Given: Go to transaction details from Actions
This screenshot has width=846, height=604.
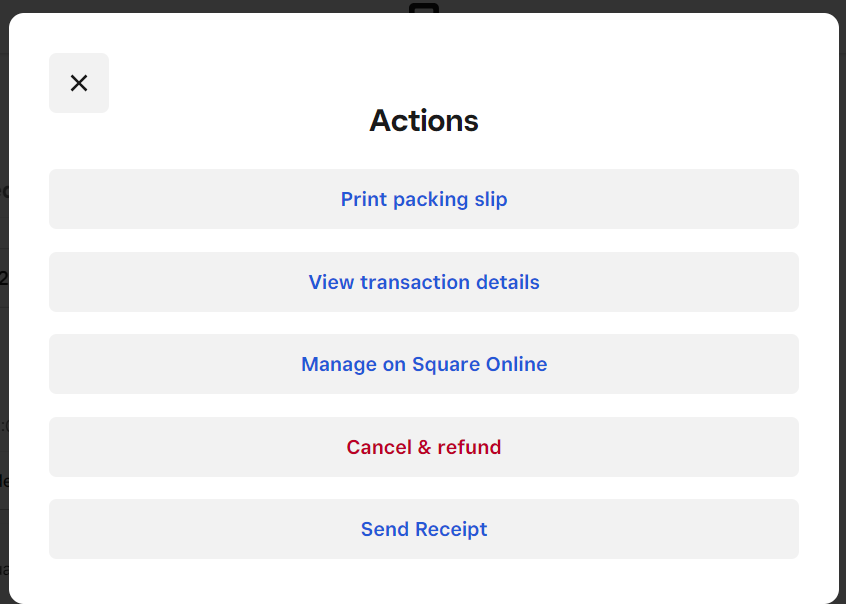Looking at the screenshot, I should click(424, 282).
